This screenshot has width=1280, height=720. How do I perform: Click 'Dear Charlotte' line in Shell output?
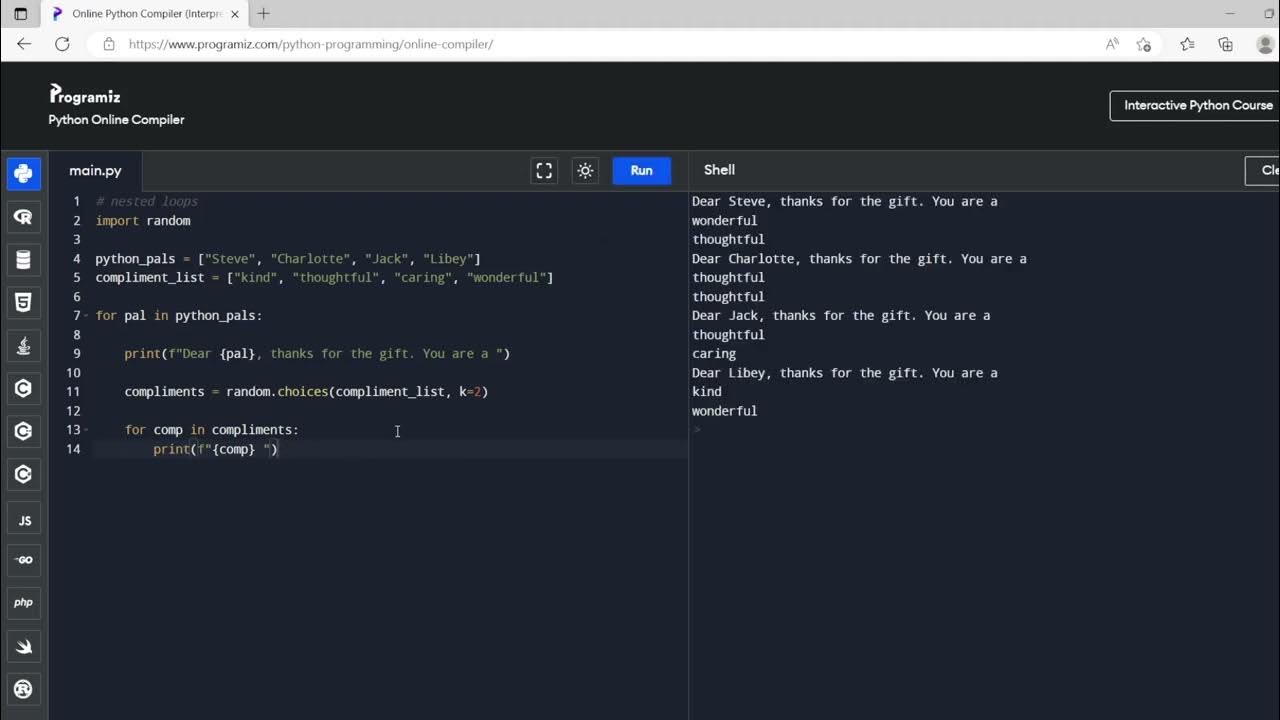click(x=859, y=259)
